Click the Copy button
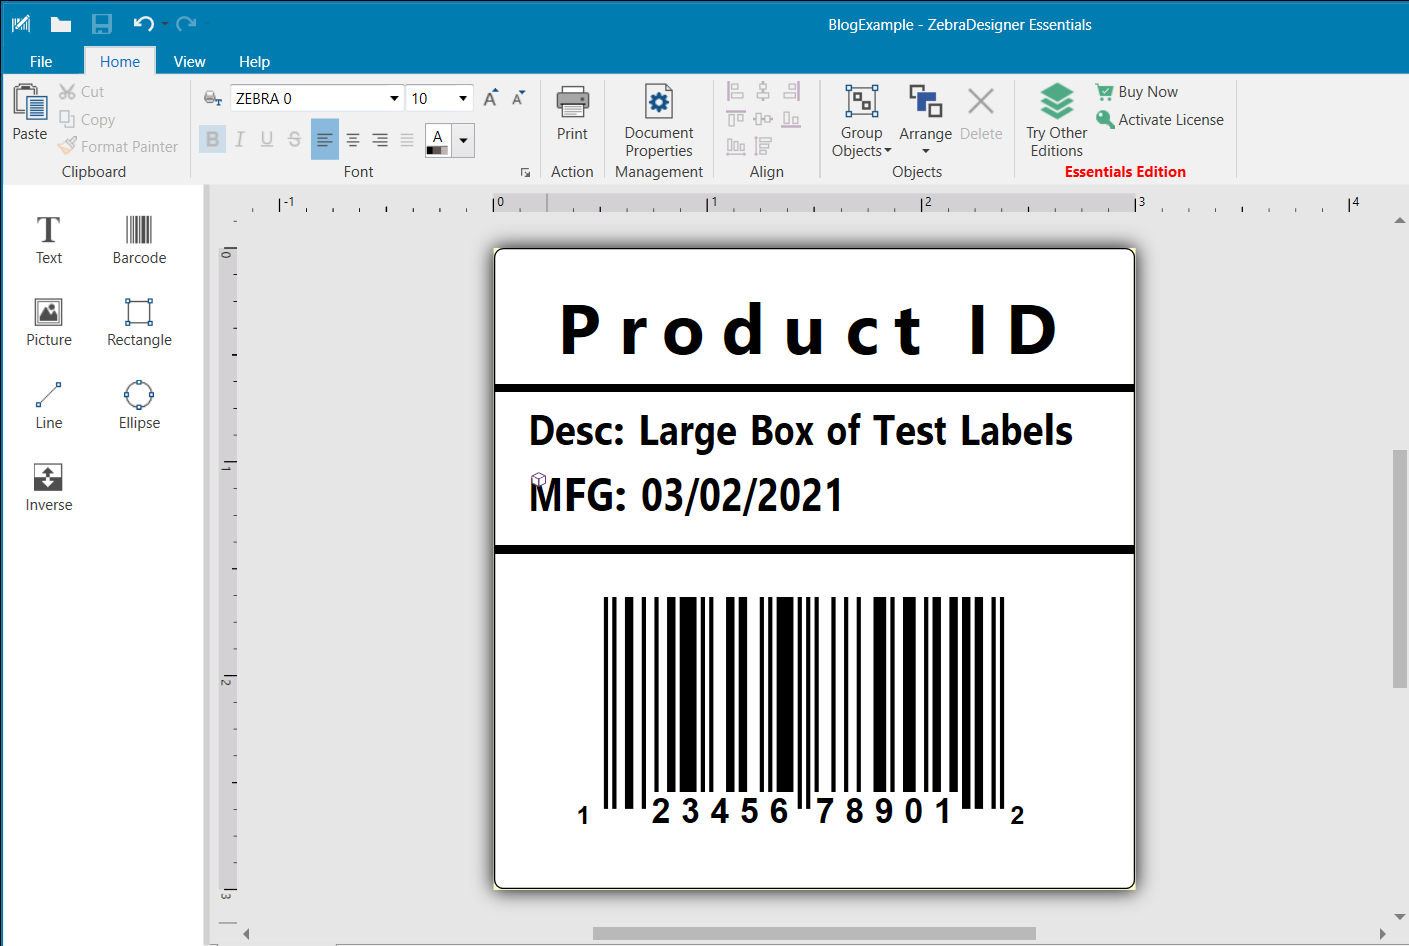This screenshot has width=1409, height=946. click(x=87, y=119)
